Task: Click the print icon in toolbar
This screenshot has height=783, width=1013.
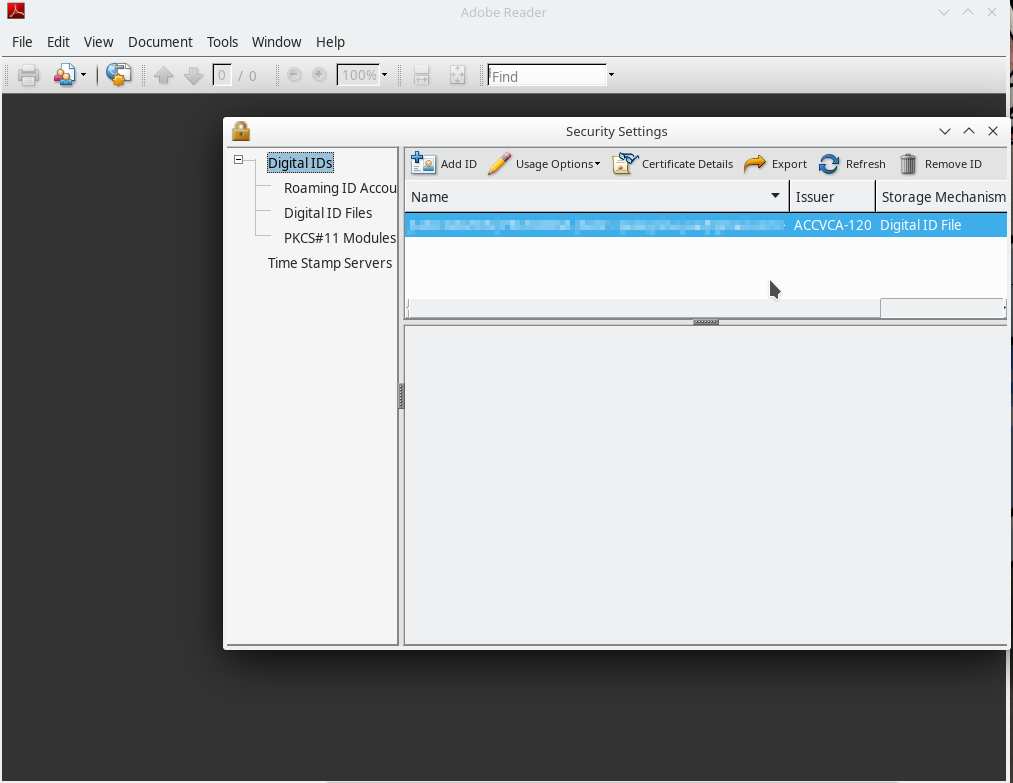Action: pos(28,75)
